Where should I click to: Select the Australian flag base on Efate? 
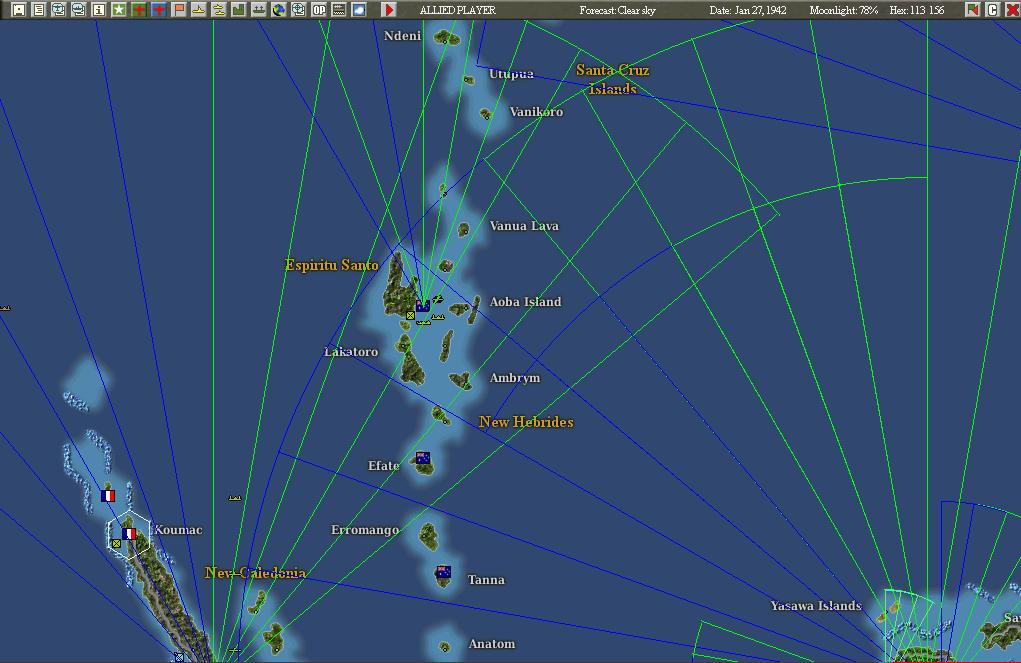[x=423, y=457]
